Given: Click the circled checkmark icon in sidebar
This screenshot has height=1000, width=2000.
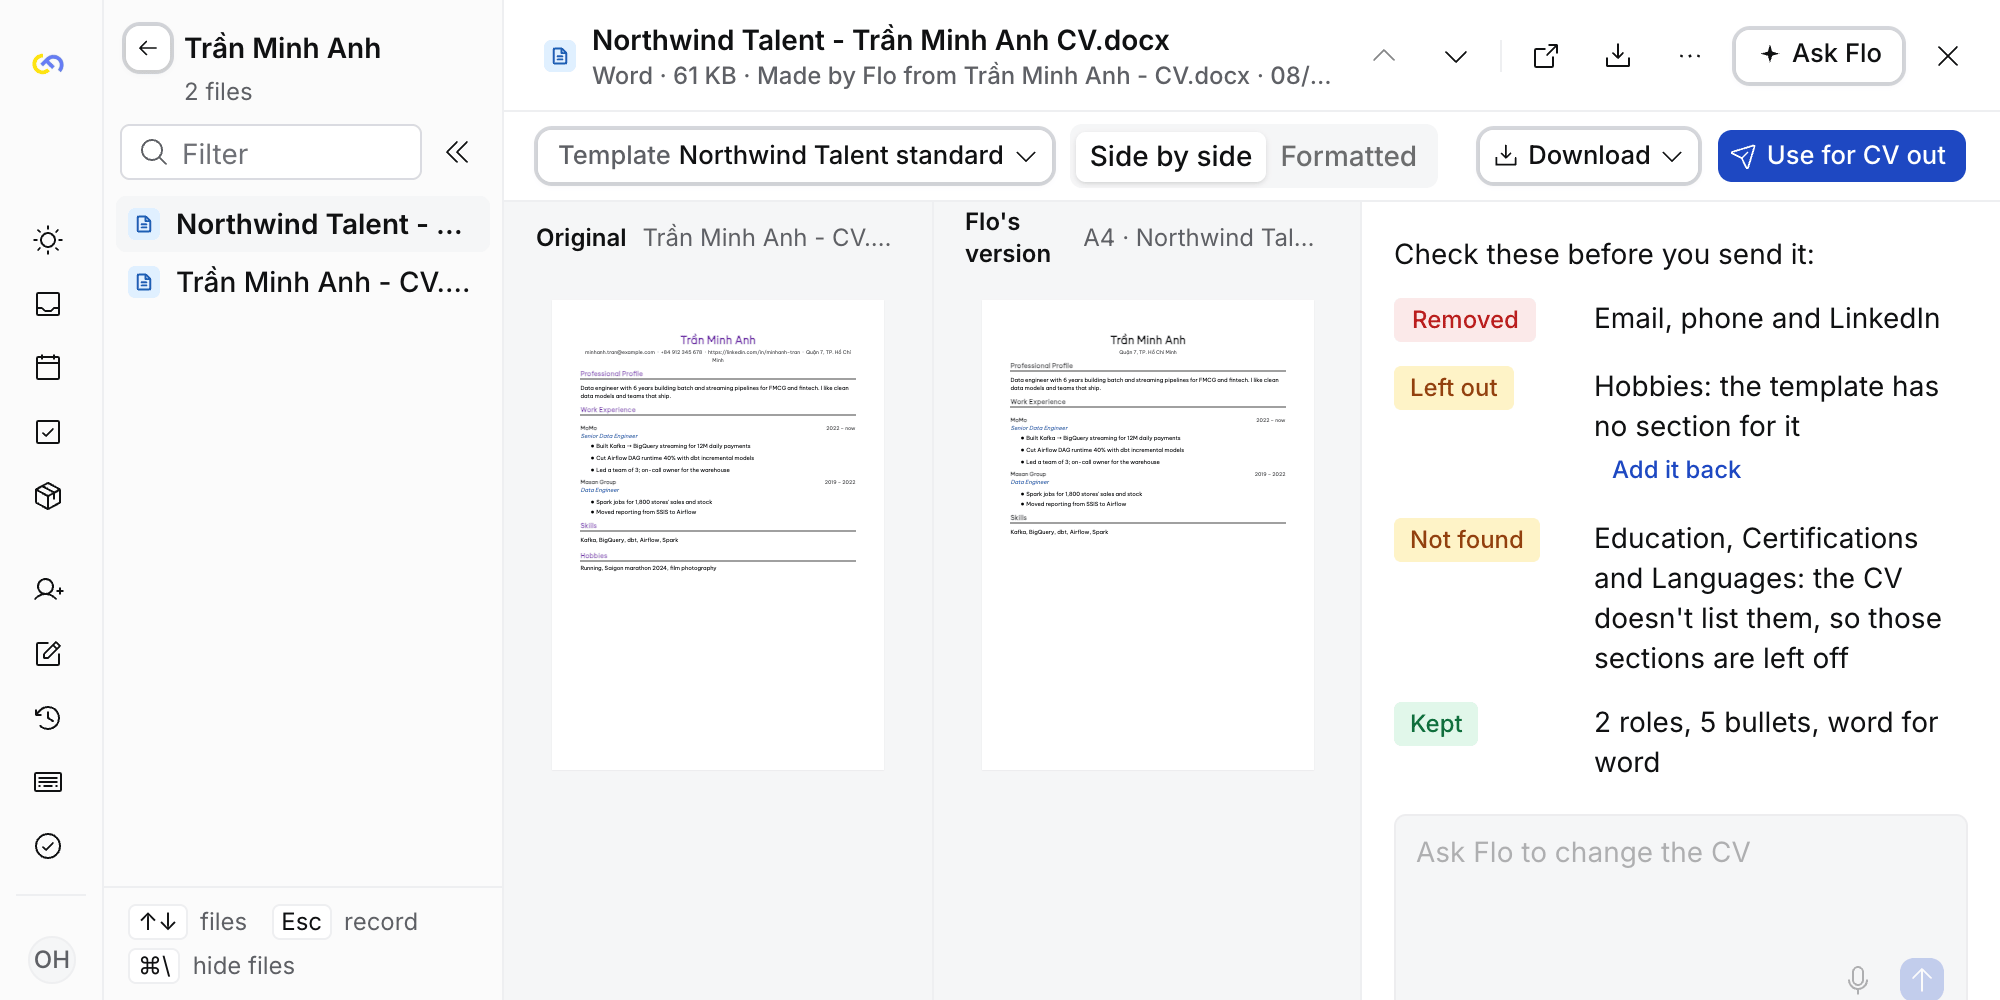Looking at the screenshot, I should point(48,846).
